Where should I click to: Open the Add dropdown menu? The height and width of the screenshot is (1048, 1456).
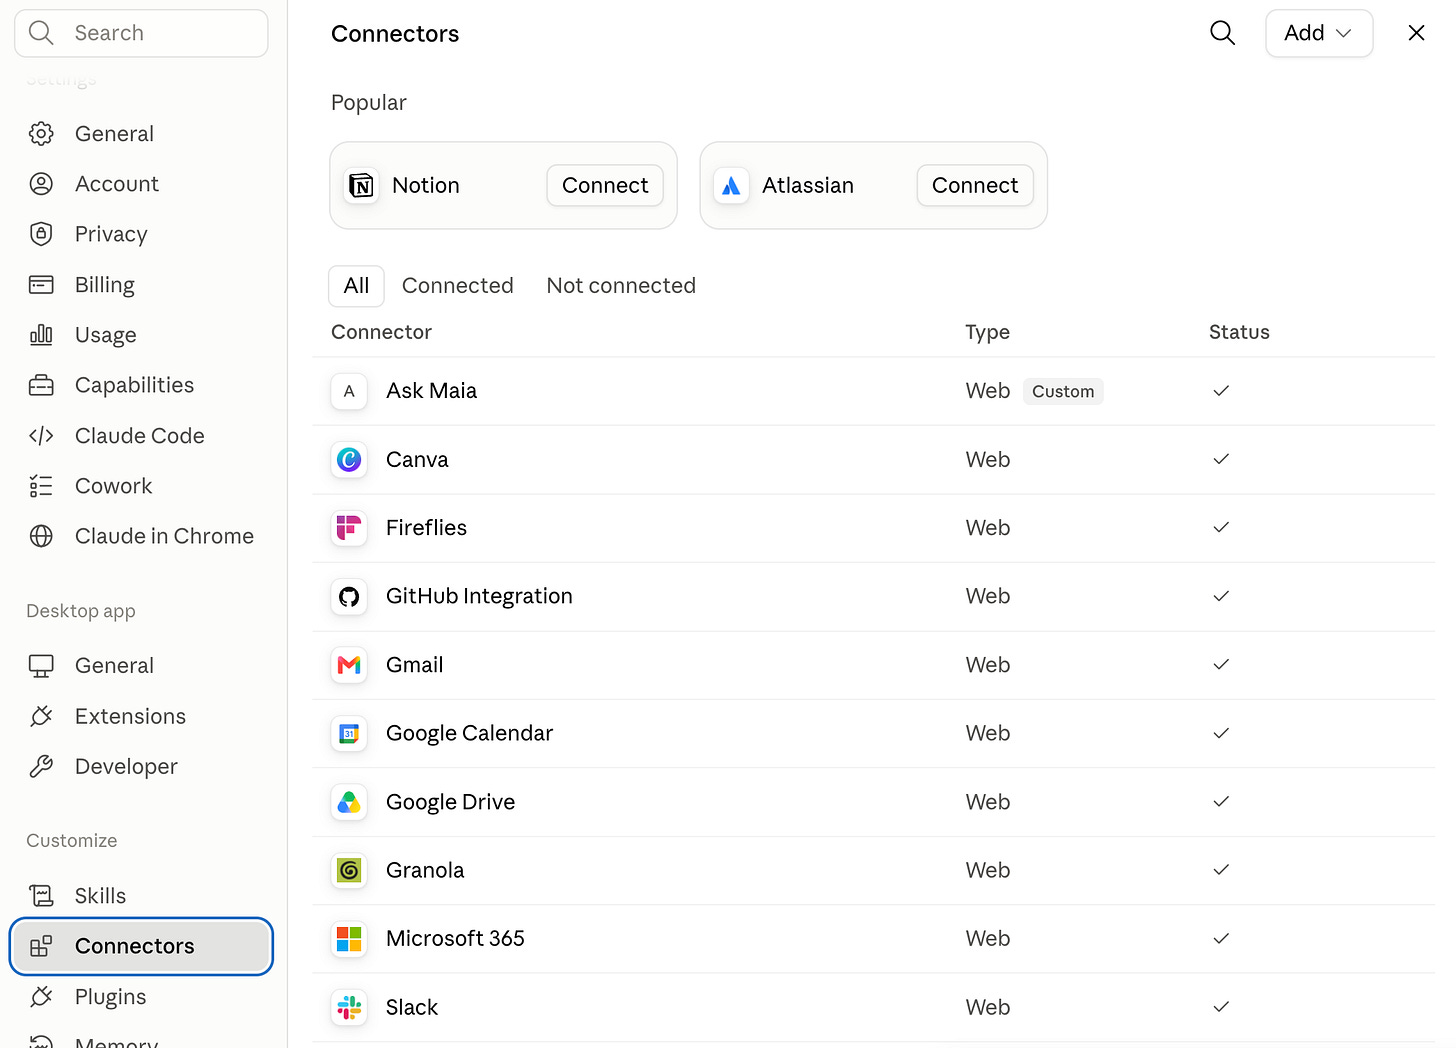tap(1318, 33)
